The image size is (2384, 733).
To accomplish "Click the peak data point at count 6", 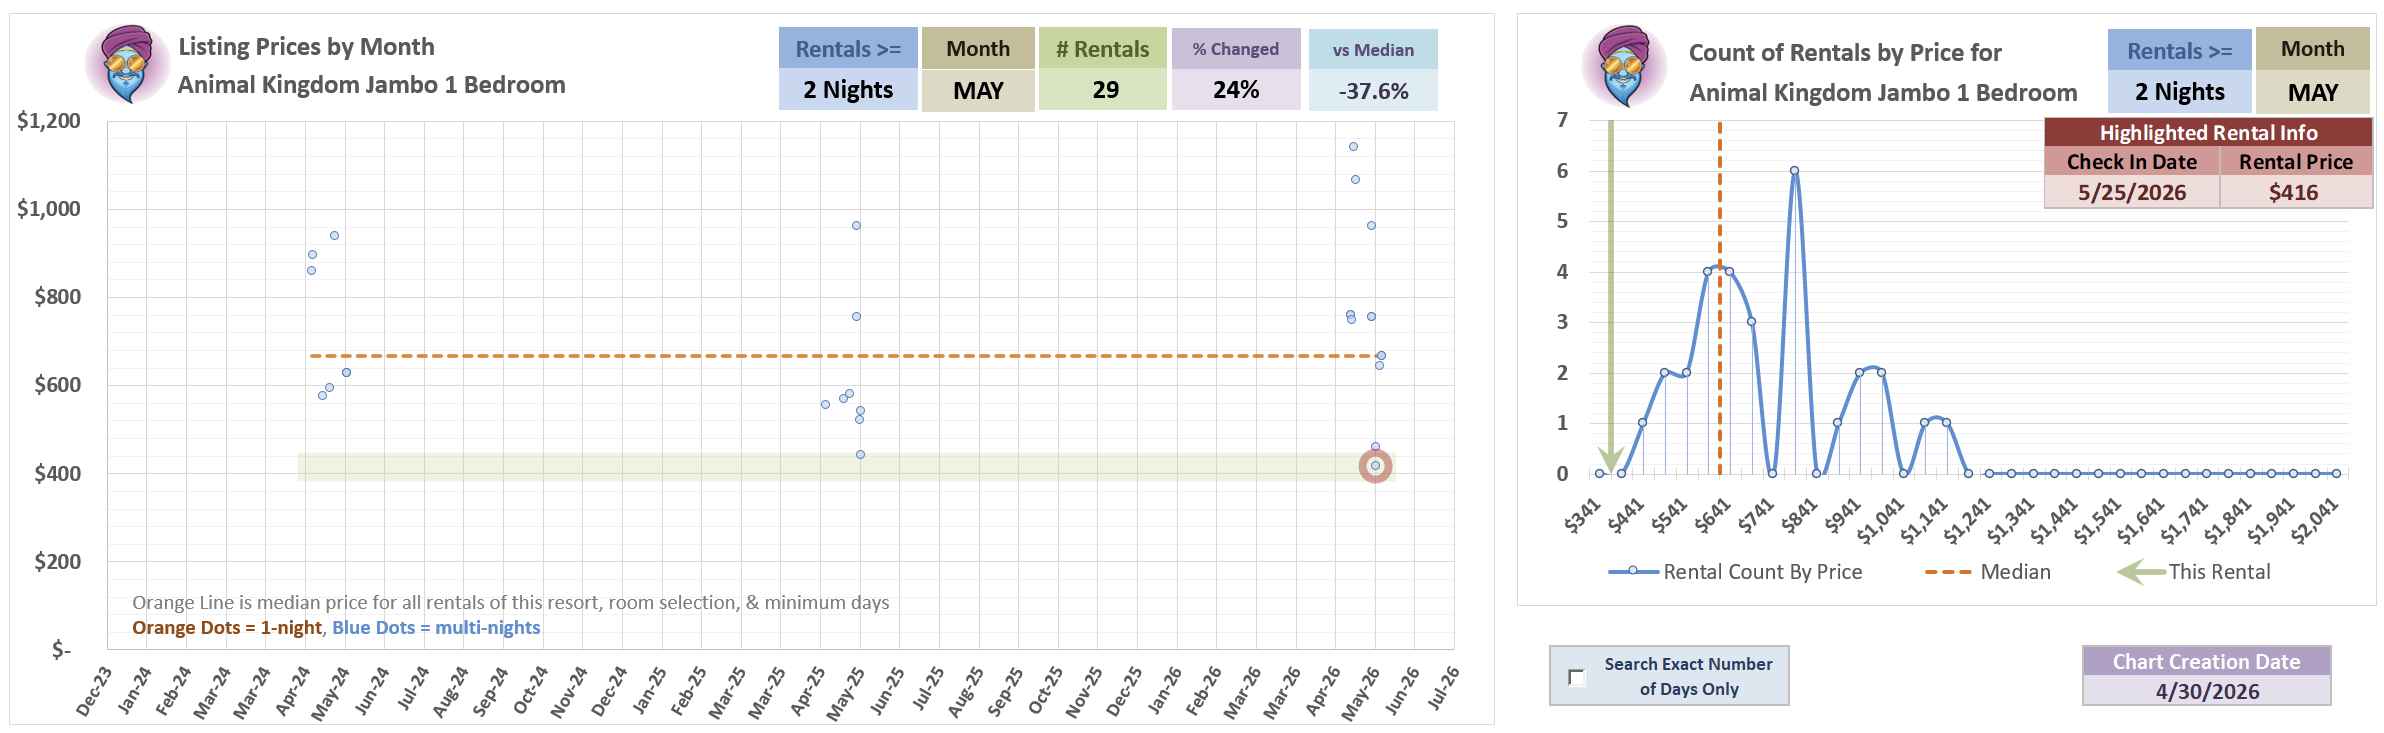I will tap(1795, 171).
